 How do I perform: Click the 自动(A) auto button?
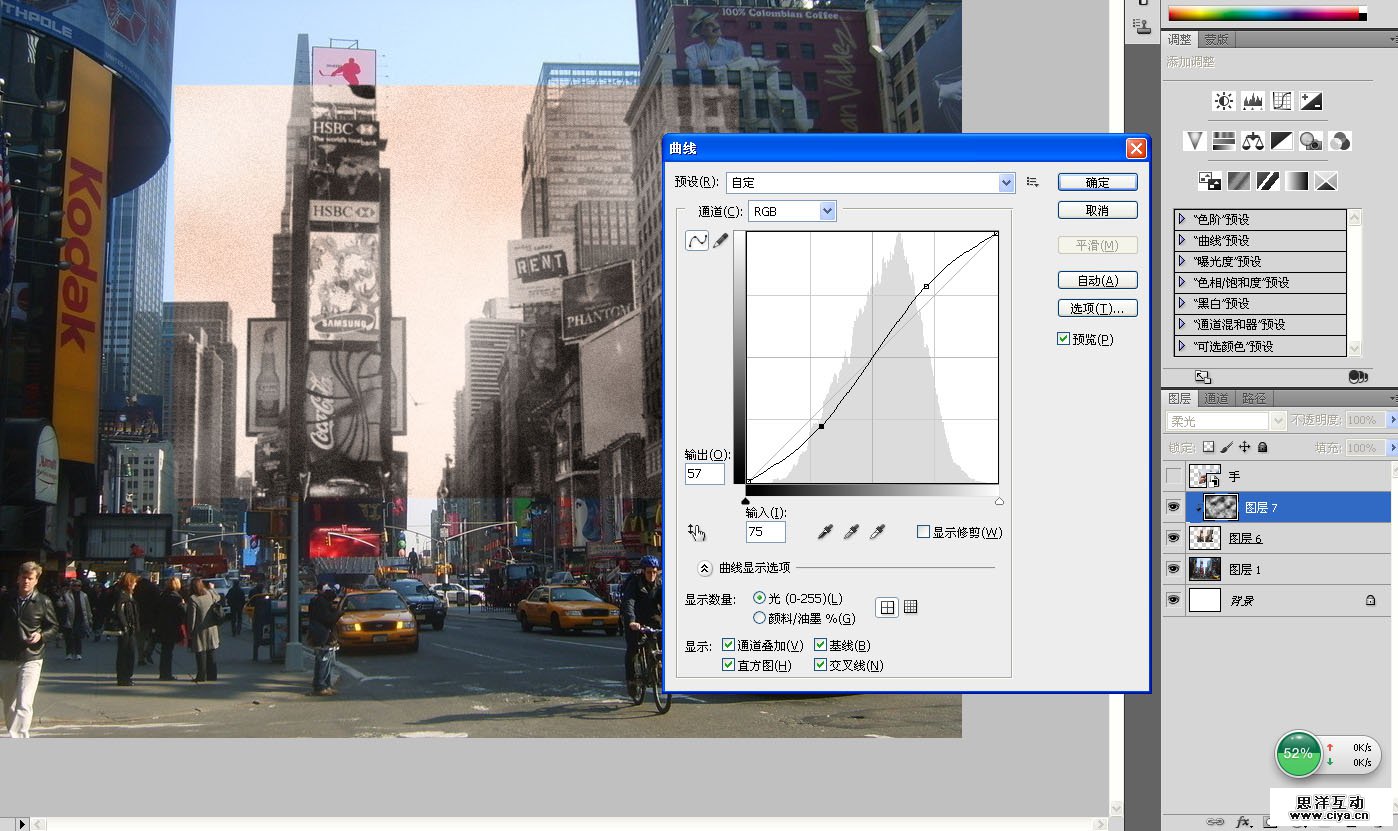[1097, 281]
